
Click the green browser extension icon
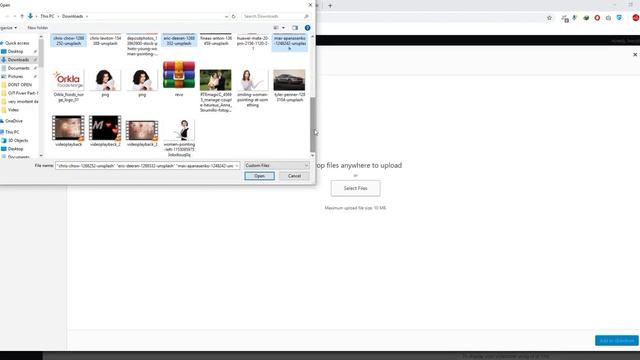(x=586, y=18)
